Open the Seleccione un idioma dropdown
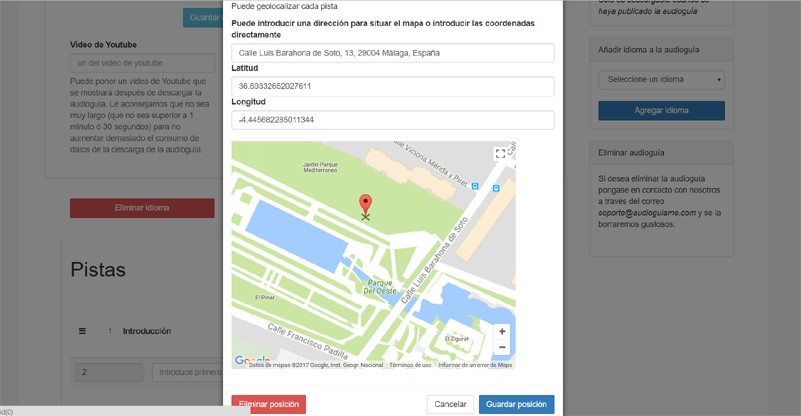801x416 pixels. (661, 79)
